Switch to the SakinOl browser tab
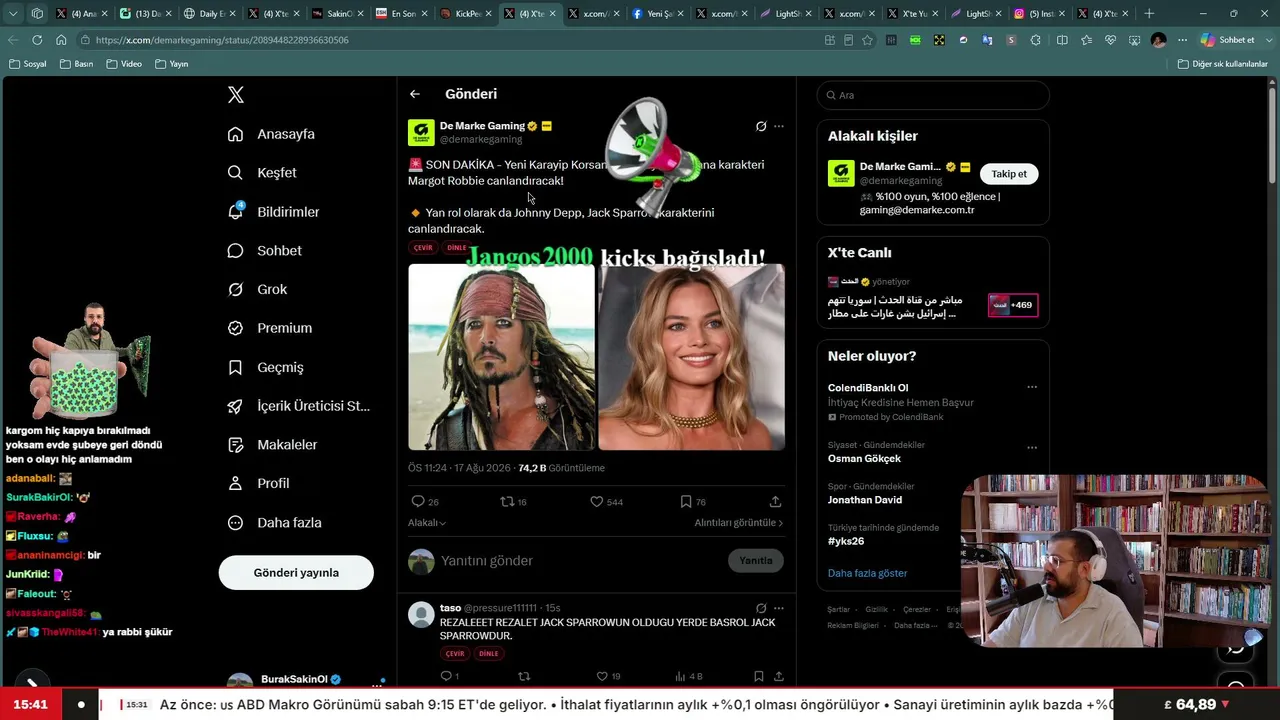Viewport: 1280px width, 720px height. [337, 14]
